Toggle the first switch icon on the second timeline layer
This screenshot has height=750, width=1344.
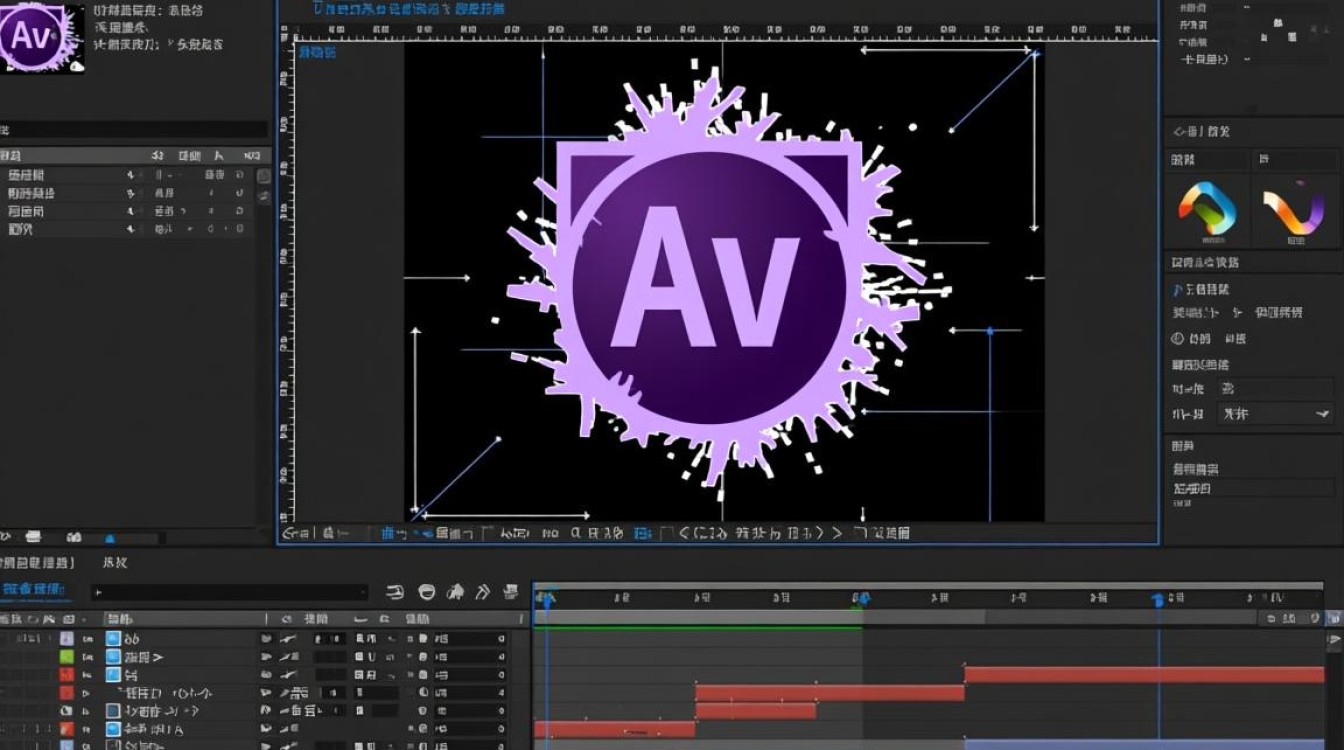point(266,657)
